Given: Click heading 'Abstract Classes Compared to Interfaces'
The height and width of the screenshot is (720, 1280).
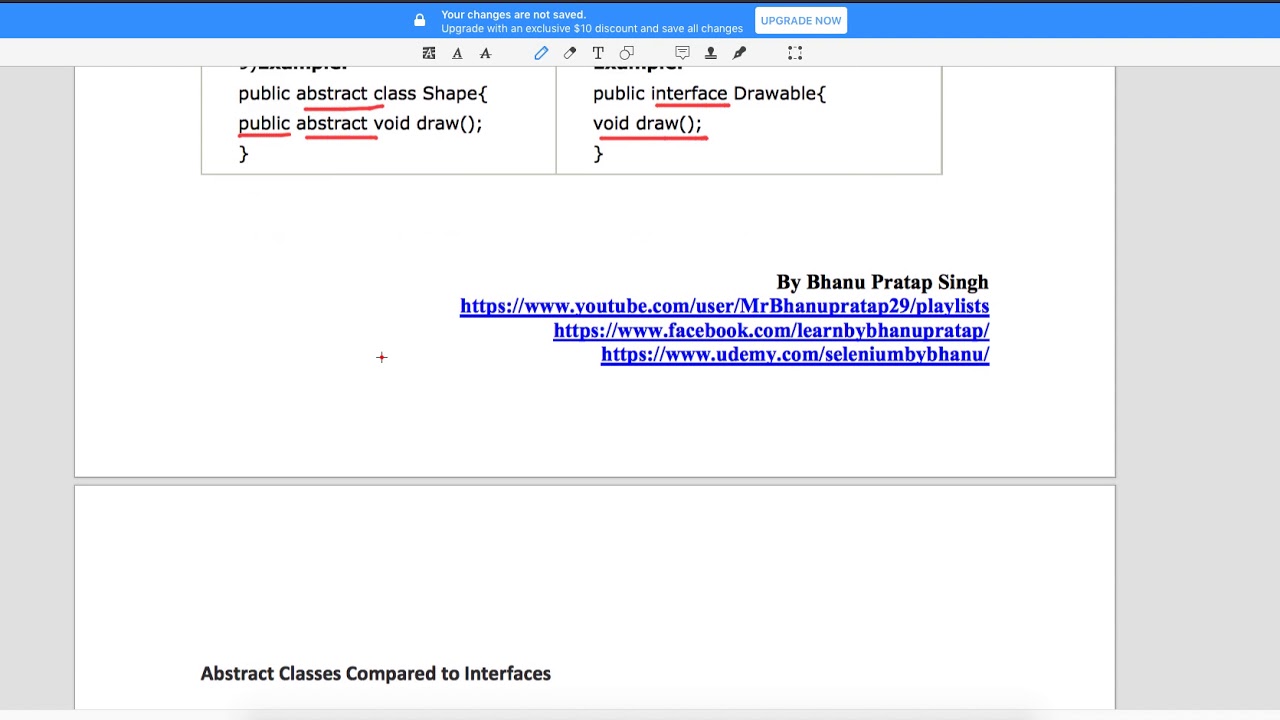Looking at the screenshot, I should (376, 673).
